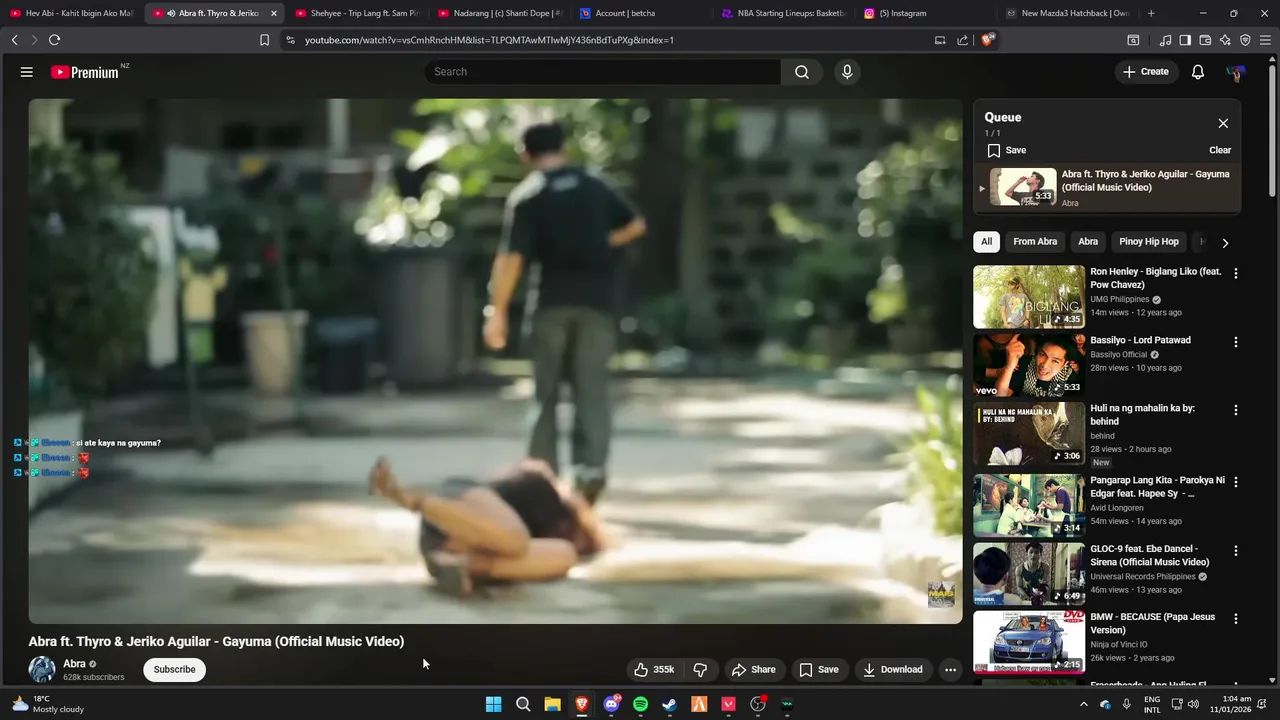Open File Explorer from the taskbar
The height and width of the screenshot is (720, 1280).
click(x=552, y=704)
